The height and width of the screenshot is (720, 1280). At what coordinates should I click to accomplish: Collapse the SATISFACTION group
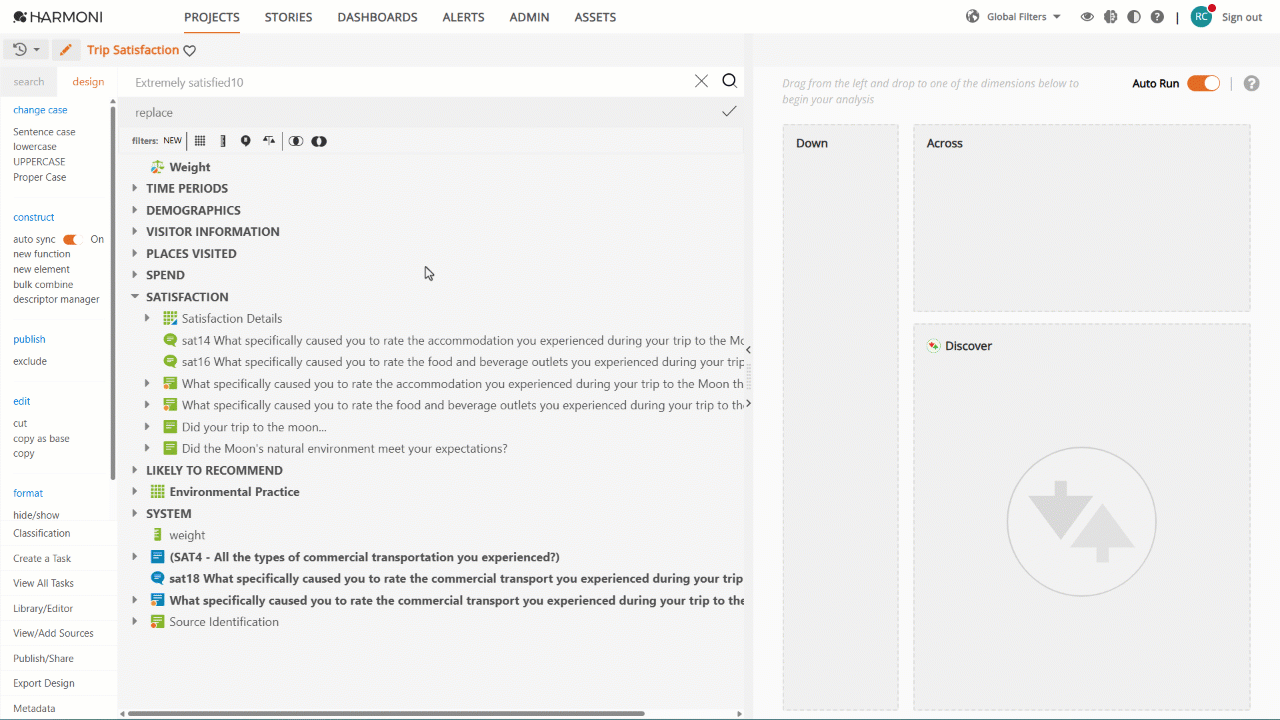point(135,297)
